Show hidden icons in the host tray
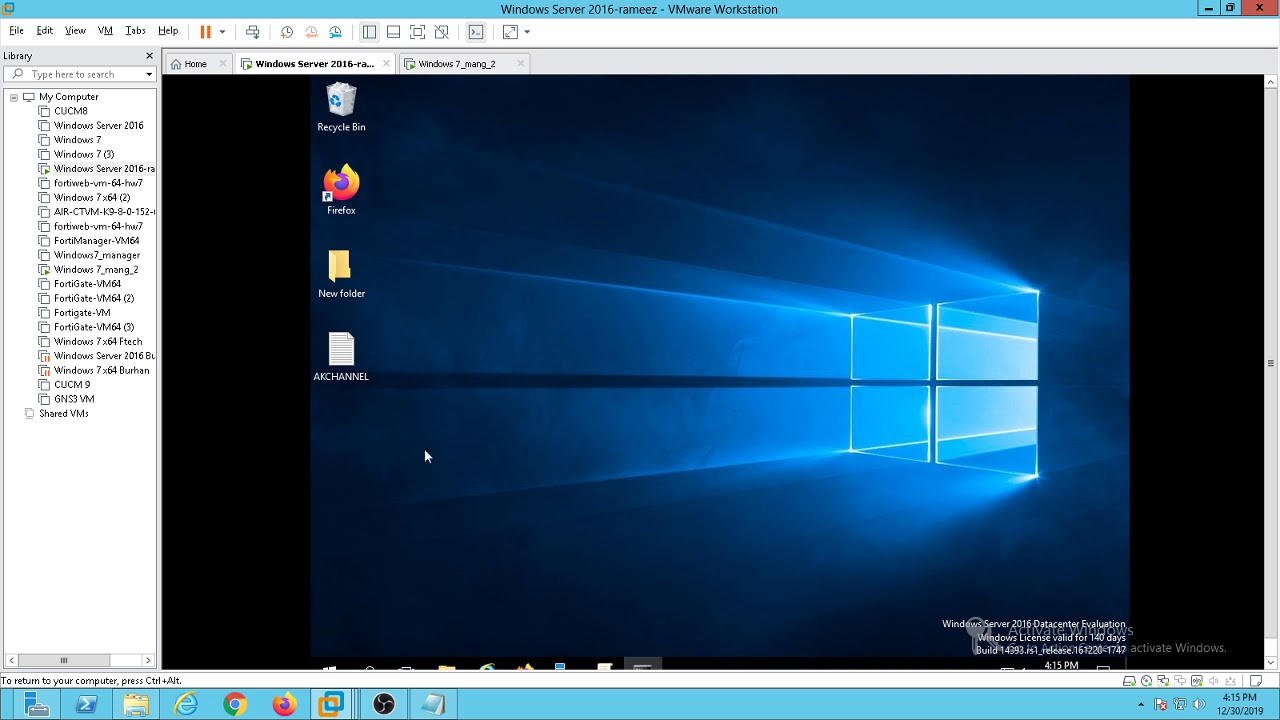Image resolution: width=1280 pixels, height=720 pixels. coord(1141,705)
